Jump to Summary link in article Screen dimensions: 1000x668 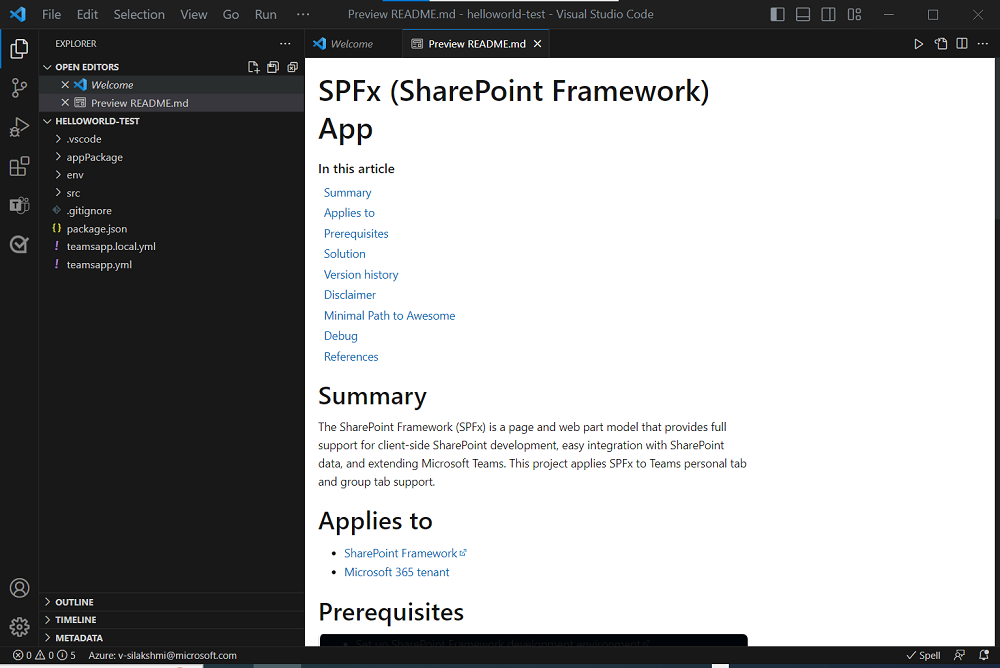coord(348,193)
